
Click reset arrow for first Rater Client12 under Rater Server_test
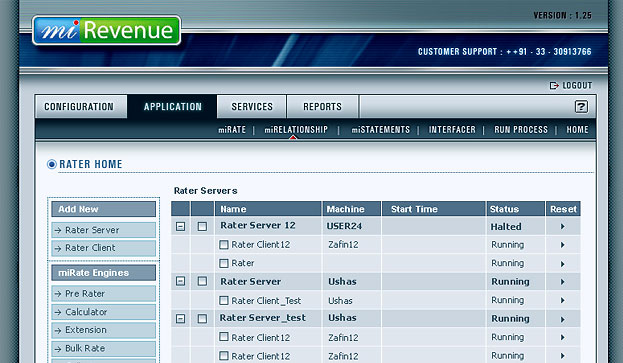(x=563, y=337)
